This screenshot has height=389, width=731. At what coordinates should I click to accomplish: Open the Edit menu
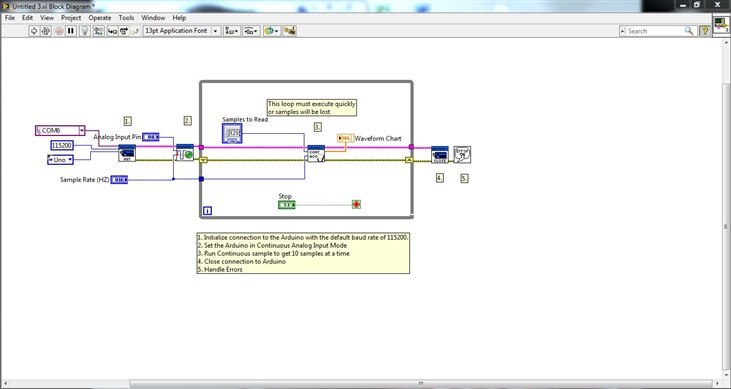pos(28,18)
